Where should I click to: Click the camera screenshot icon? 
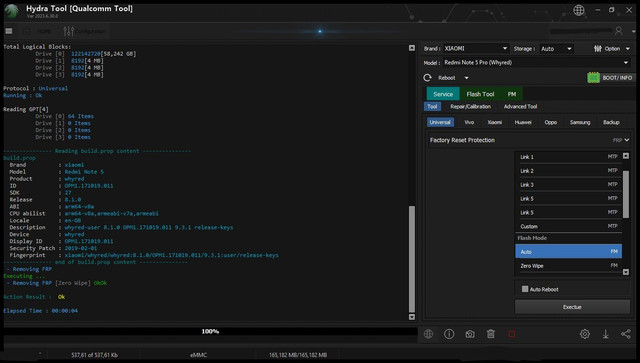click(470, 334)
